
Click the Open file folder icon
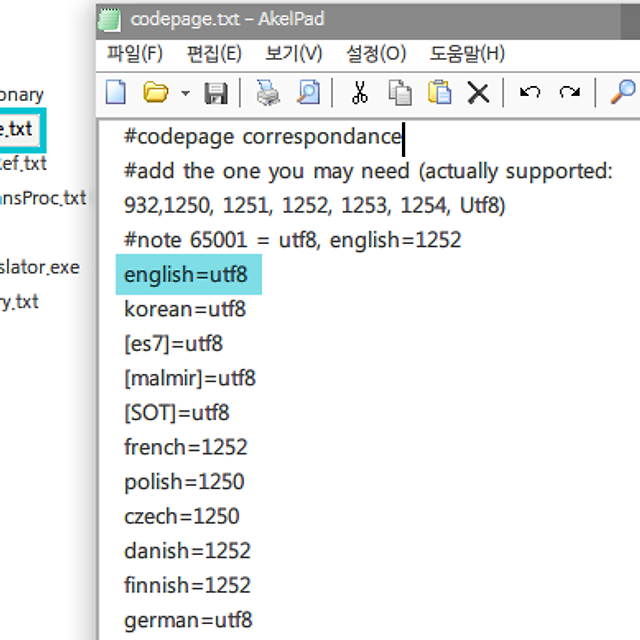(x=156, y=92)
